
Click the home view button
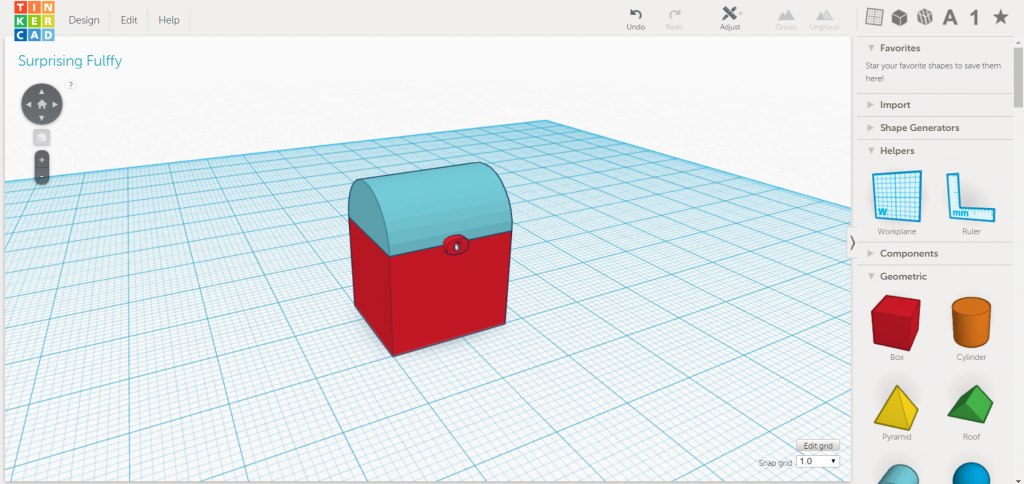[42, 103]
